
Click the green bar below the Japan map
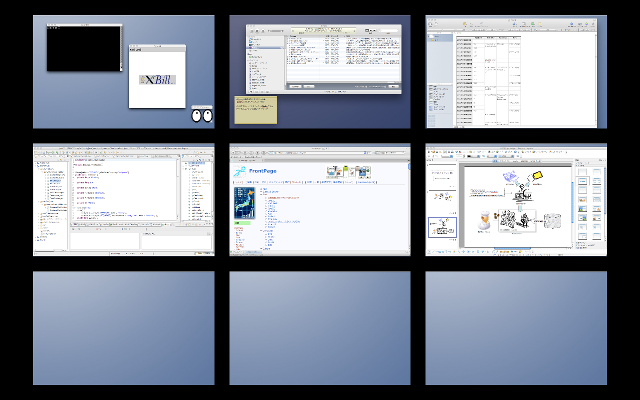(242, 223)
